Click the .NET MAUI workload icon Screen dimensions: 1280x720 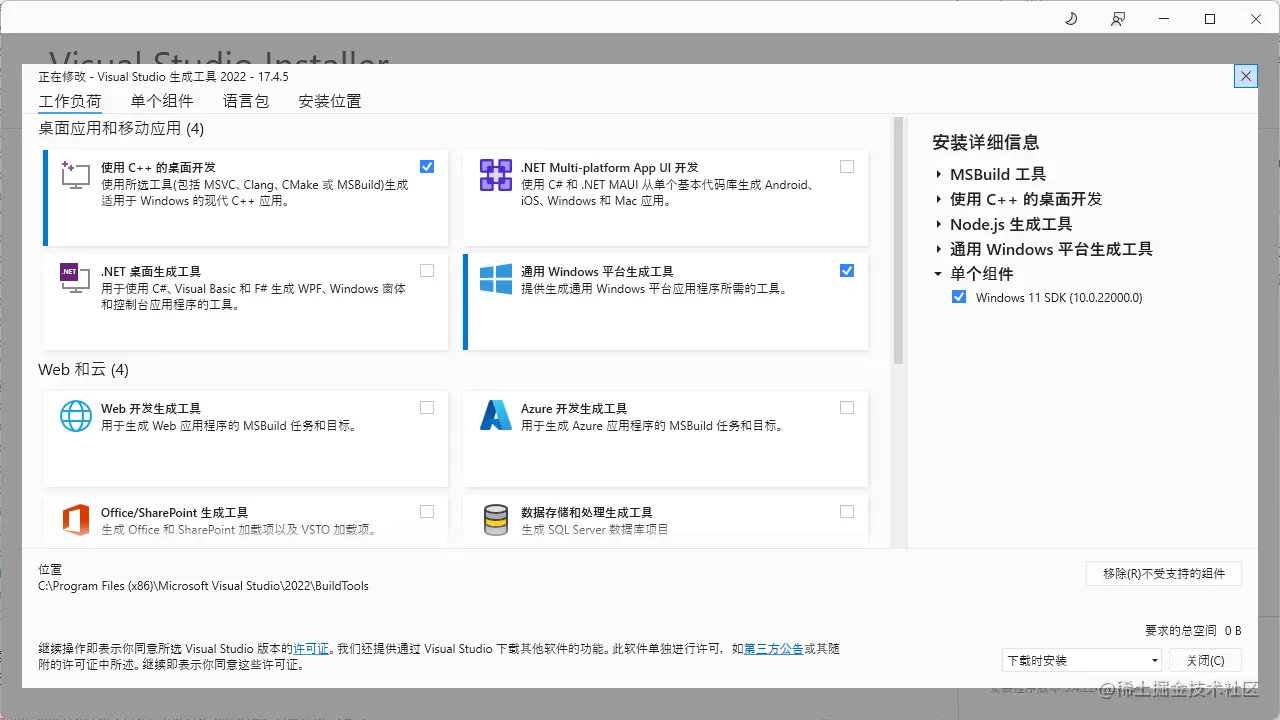coord(496,175)
